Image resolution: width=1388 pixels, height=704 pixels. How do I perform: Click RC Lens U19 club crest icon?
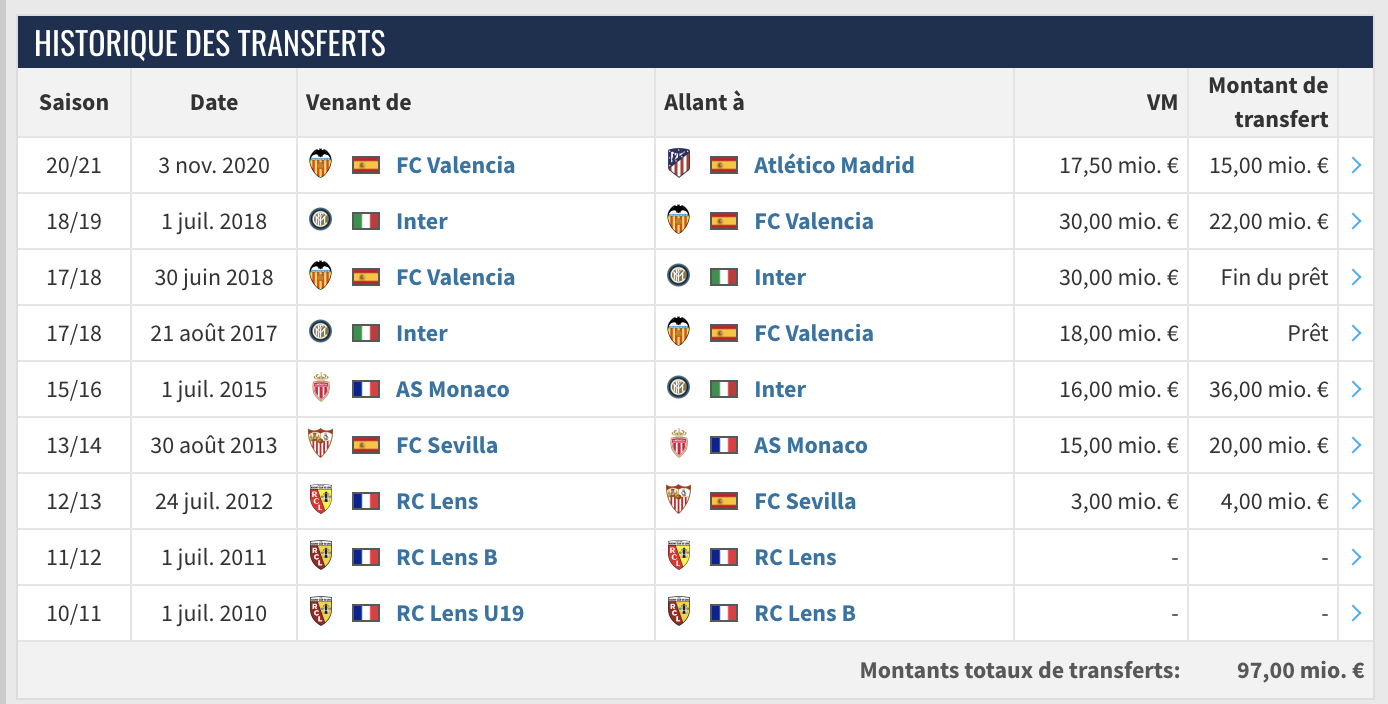321,613
